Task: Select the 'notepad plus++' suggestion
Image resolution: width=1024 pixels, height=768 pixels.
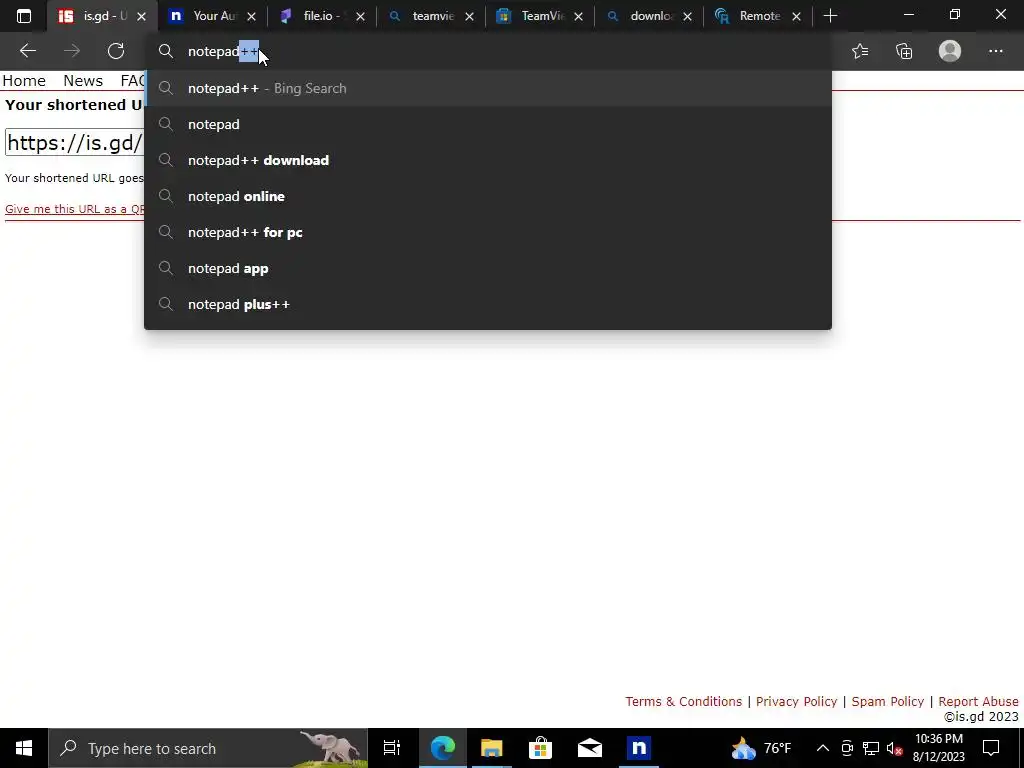Action: pyautogui.click(x=488, y=304)
